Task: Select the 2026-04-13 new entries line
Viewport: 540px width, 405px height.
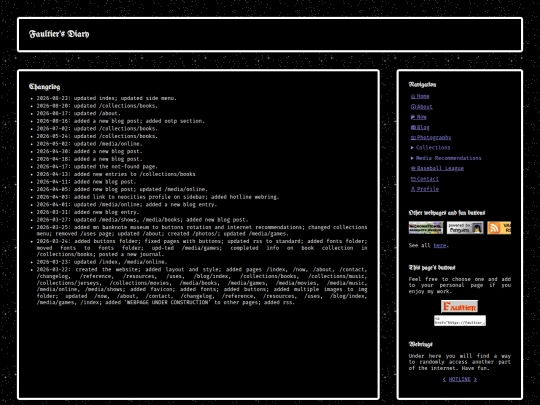Action: (116, 174)
